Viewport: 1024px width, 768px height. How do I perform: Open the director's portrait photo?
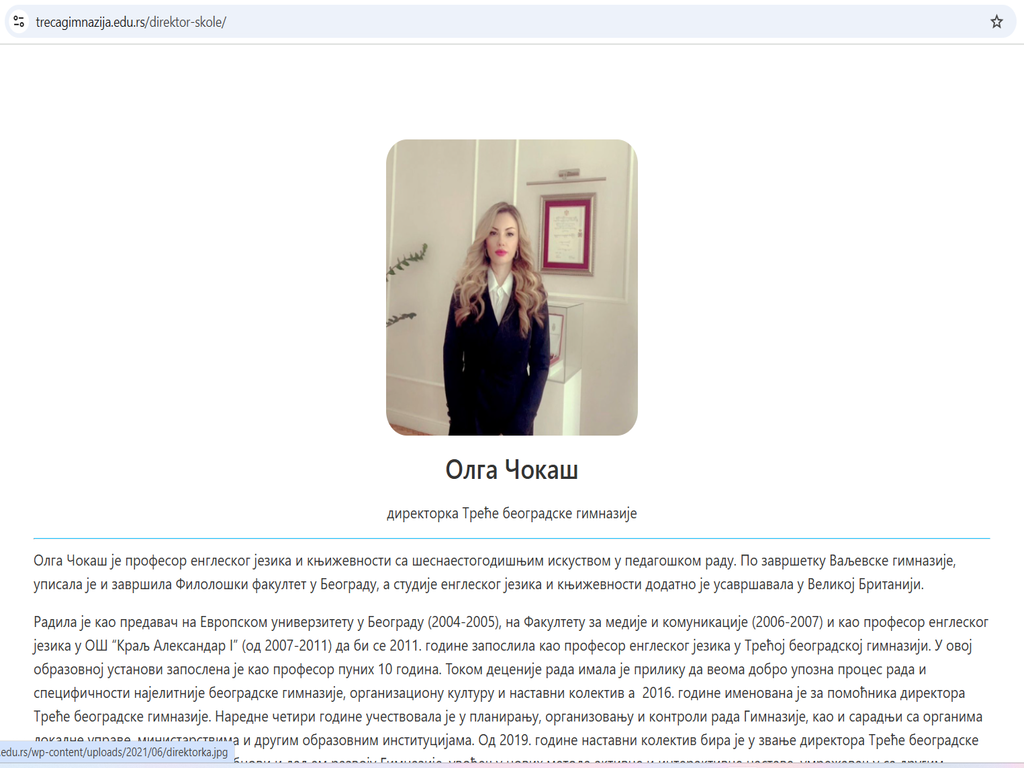(511, 287)
